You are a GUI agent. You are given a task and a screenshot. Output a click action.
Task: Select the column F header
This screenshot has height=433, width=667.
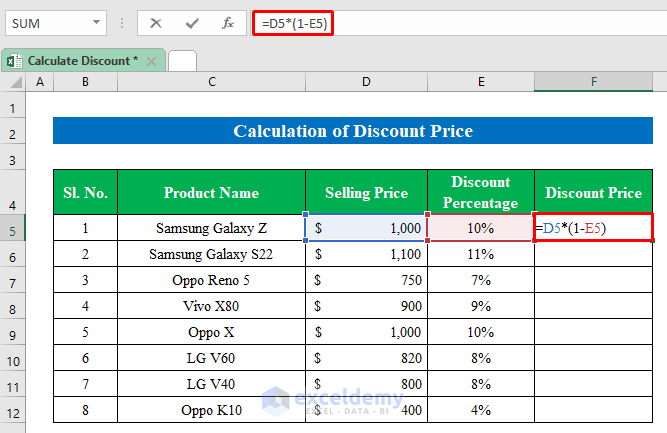coord(593,81)
